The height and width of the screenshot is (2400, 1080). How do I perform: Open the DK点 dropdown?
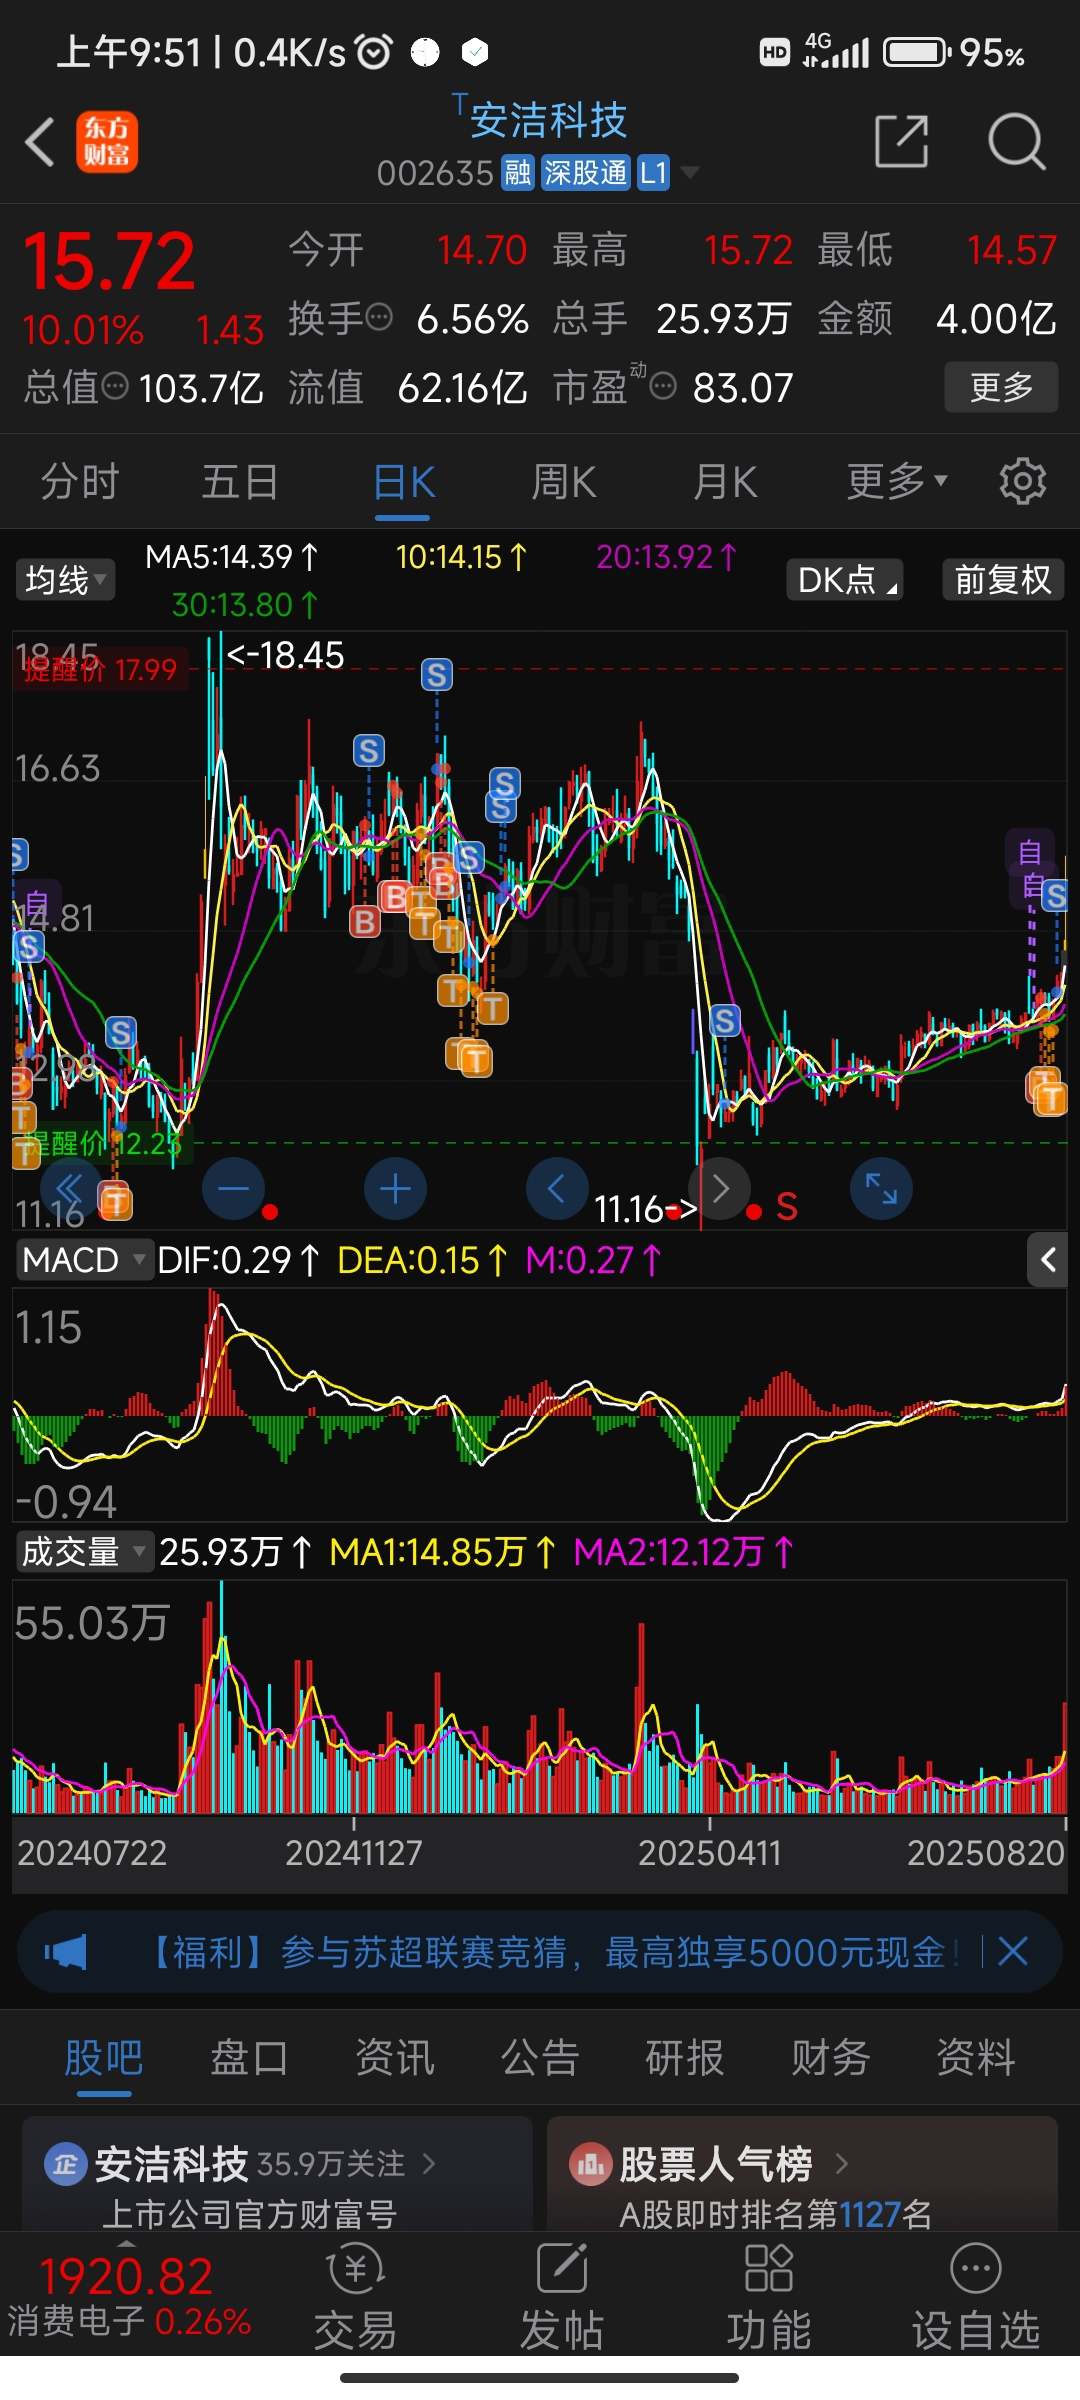845,579
